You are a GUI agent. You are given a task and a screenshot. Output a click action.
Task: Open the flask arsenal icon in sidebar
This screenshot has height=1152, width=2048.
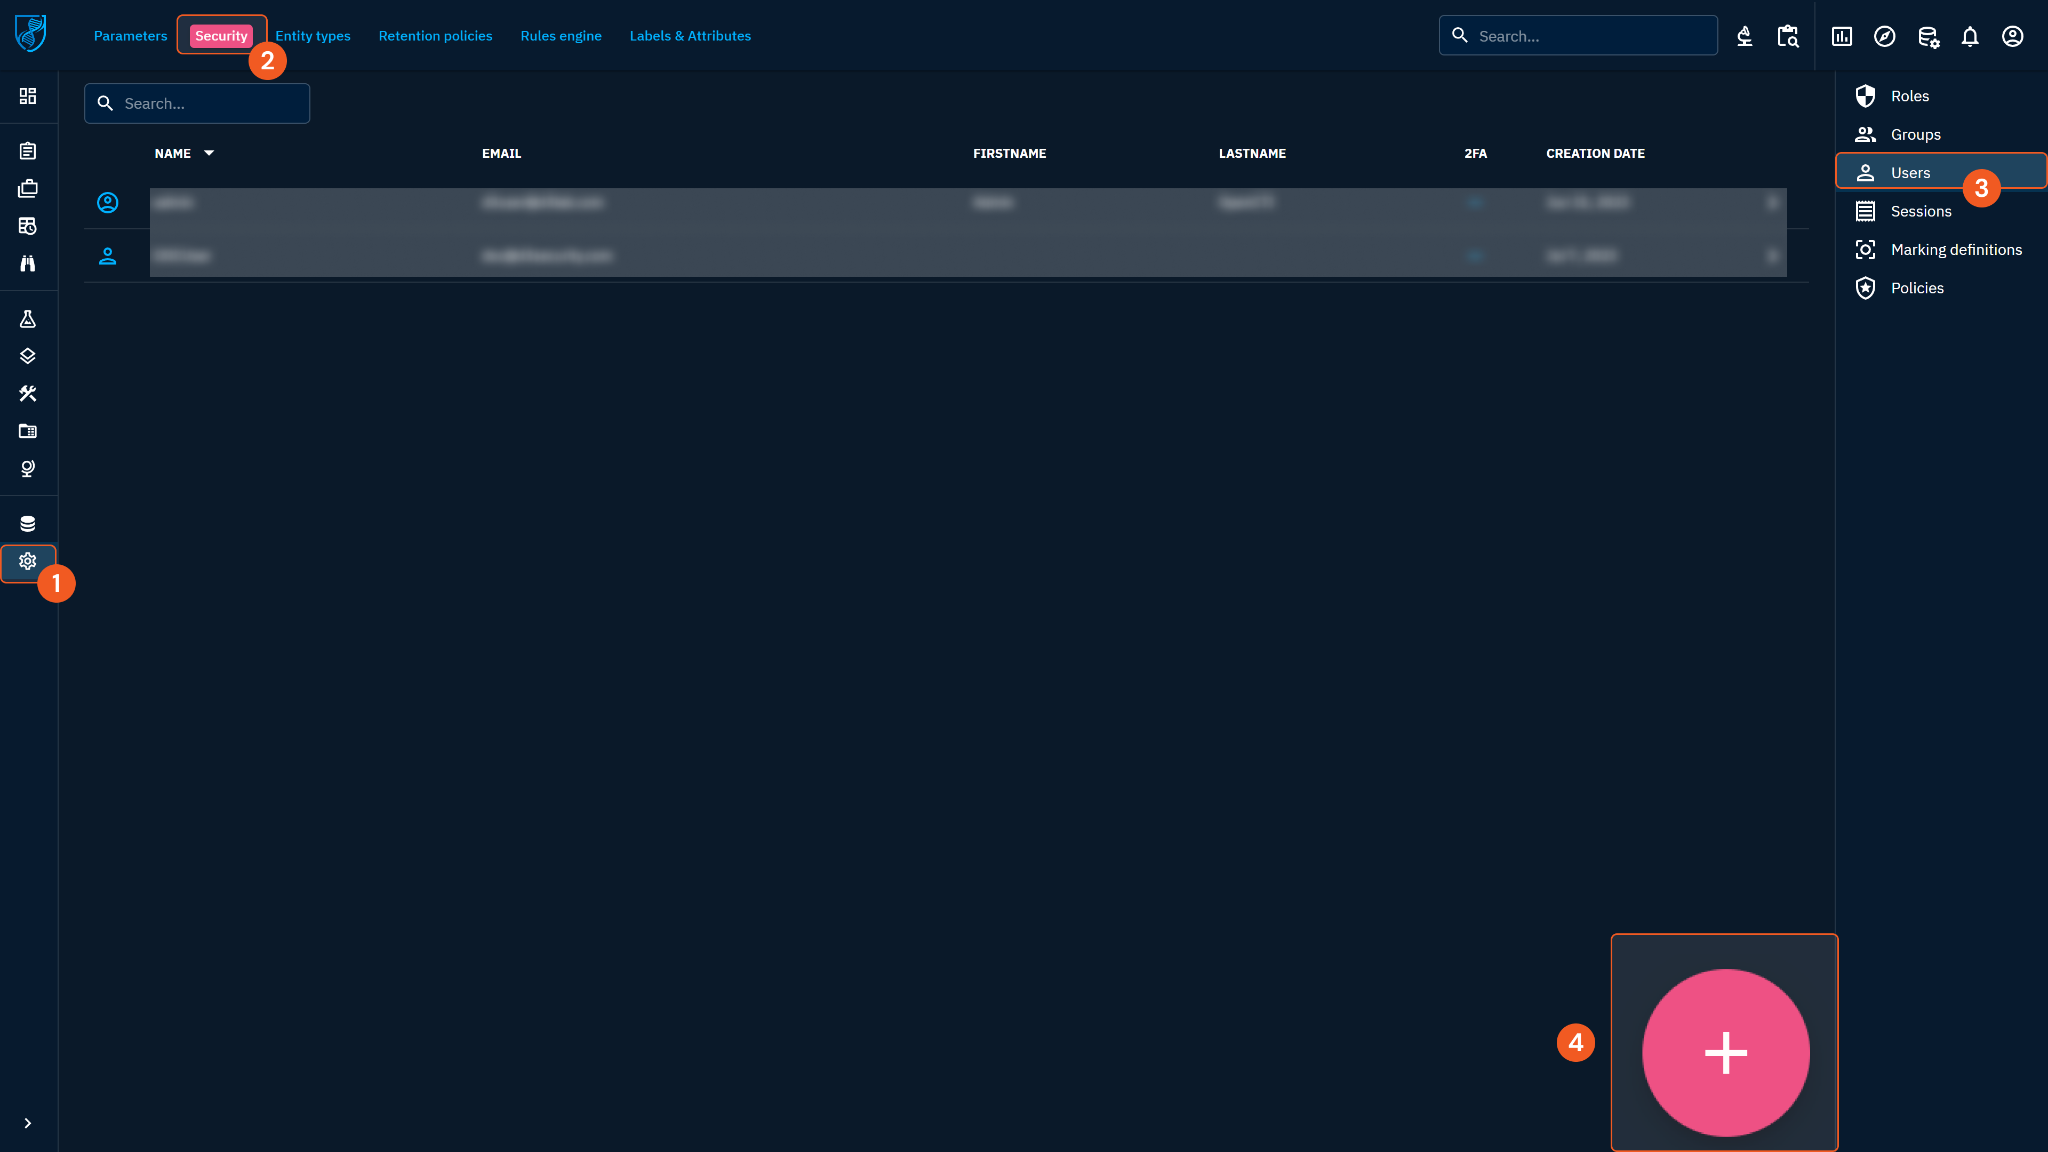(28, 319)
